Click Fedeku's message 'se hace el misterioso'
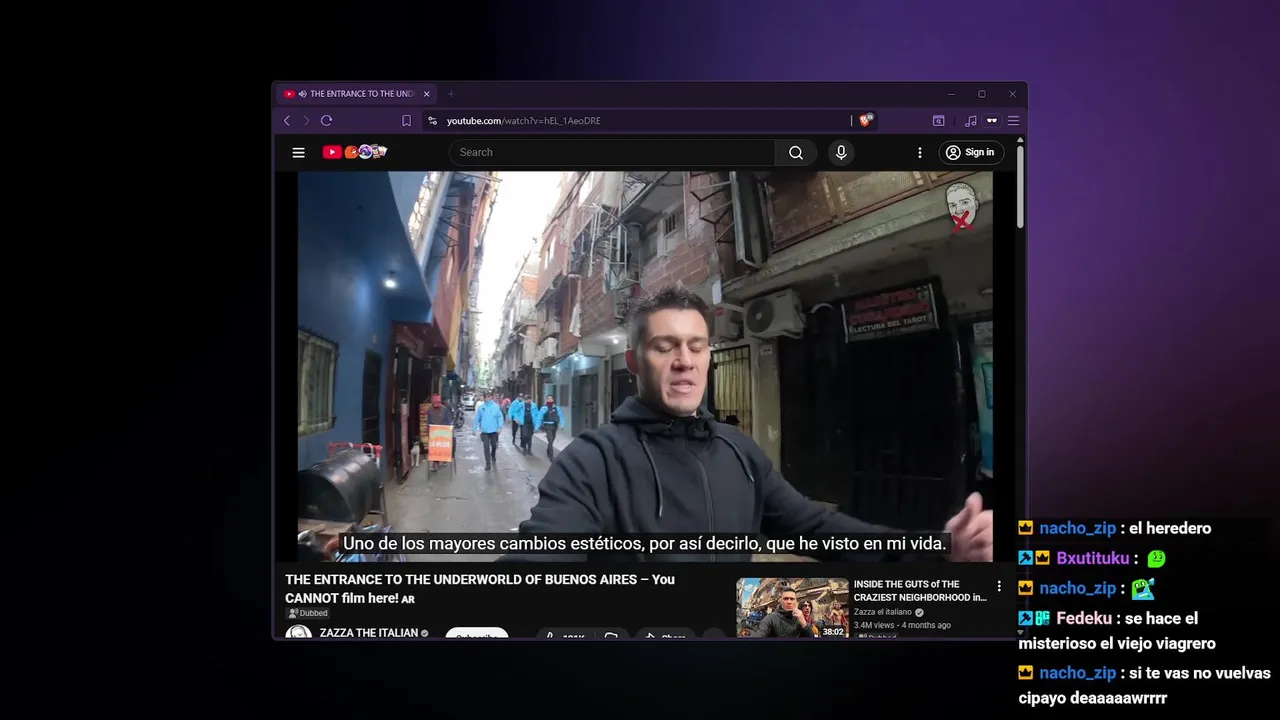 pyautogui.click(x=1117, y=631)
